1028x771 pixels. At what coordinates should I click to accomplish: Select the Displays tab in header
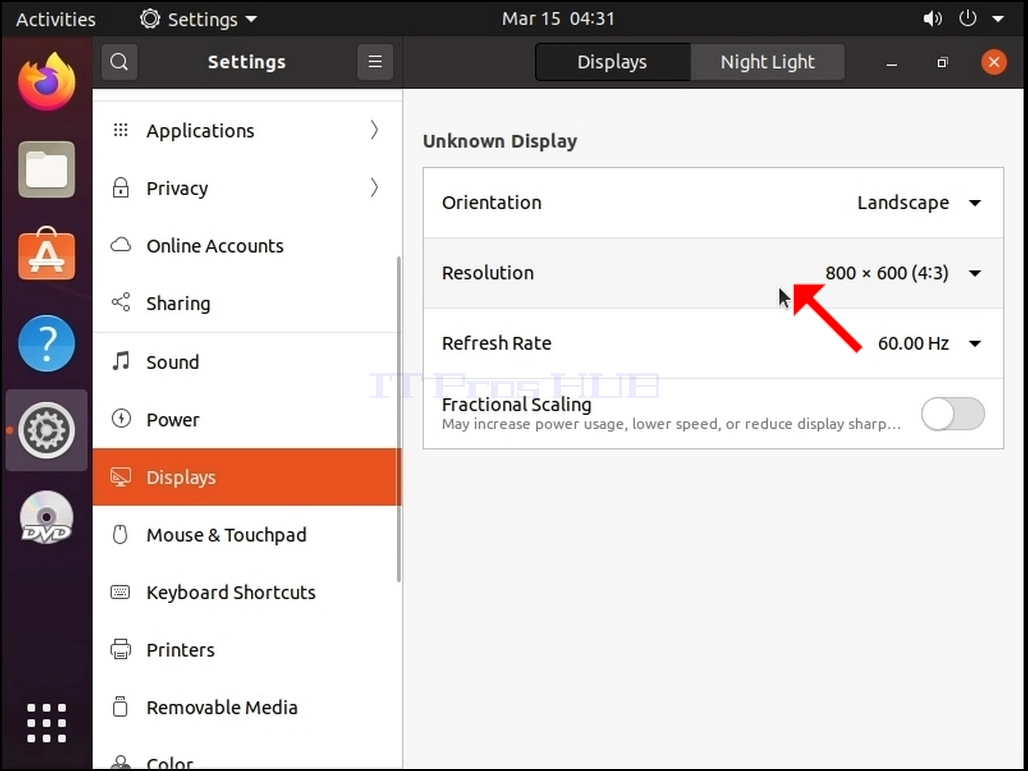[x=612, y=62]
